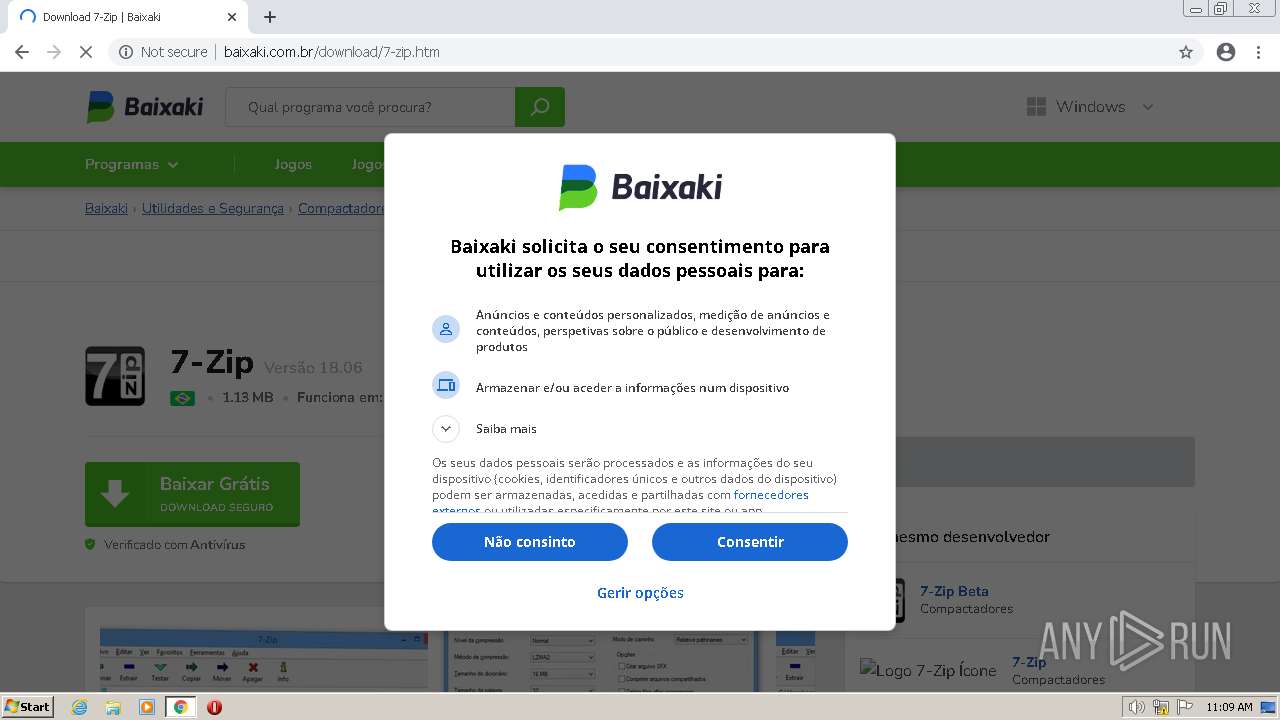Open the Chrome profile avatar
The image size is (1280, 720).
[x=1226, y=52]
